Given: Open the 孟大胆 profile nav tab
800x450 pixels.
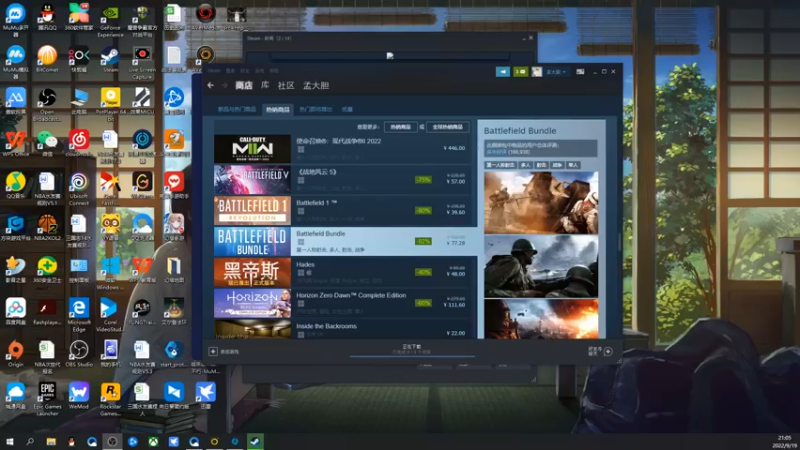Looking at the screenshot, I should [316, 86].
